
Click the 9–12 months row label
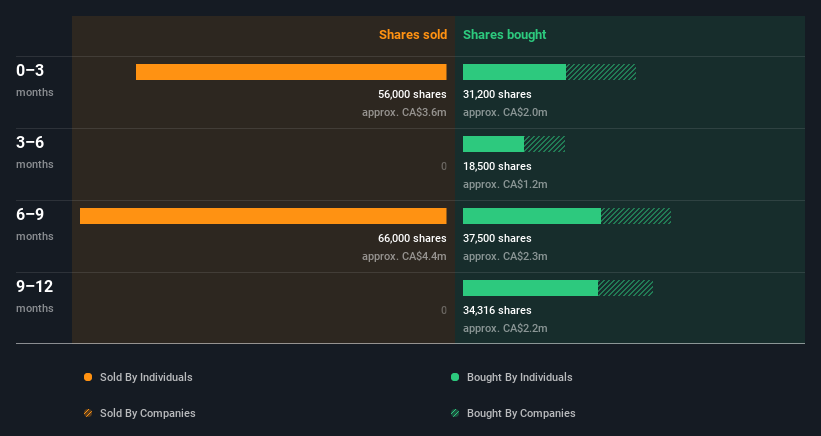[35, 296]
